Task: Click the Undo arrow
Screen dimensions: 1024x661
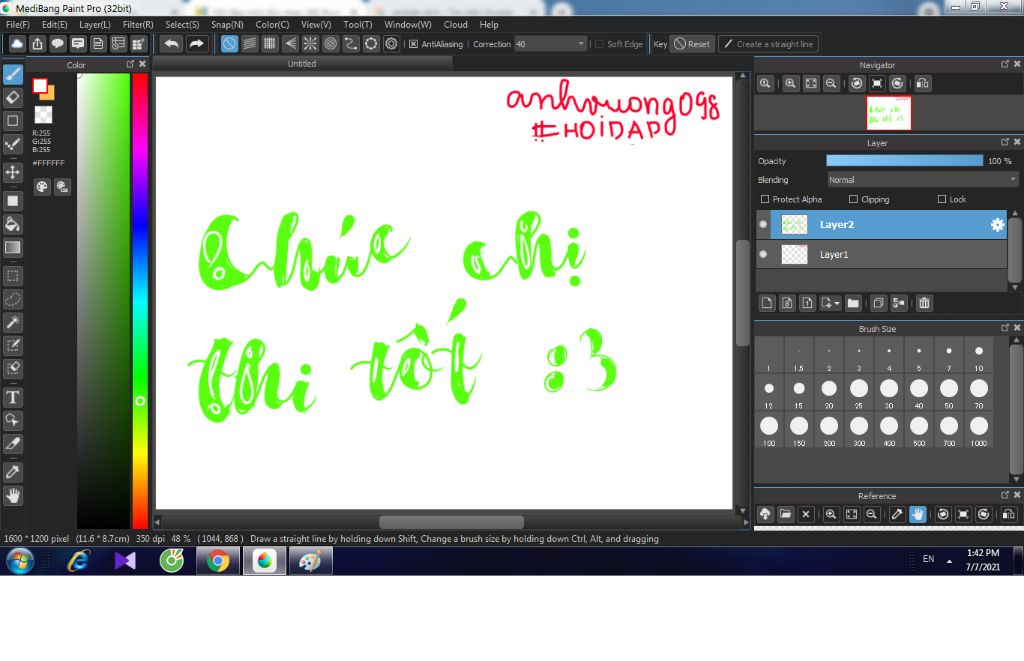Action: click(x=171, y=44)
